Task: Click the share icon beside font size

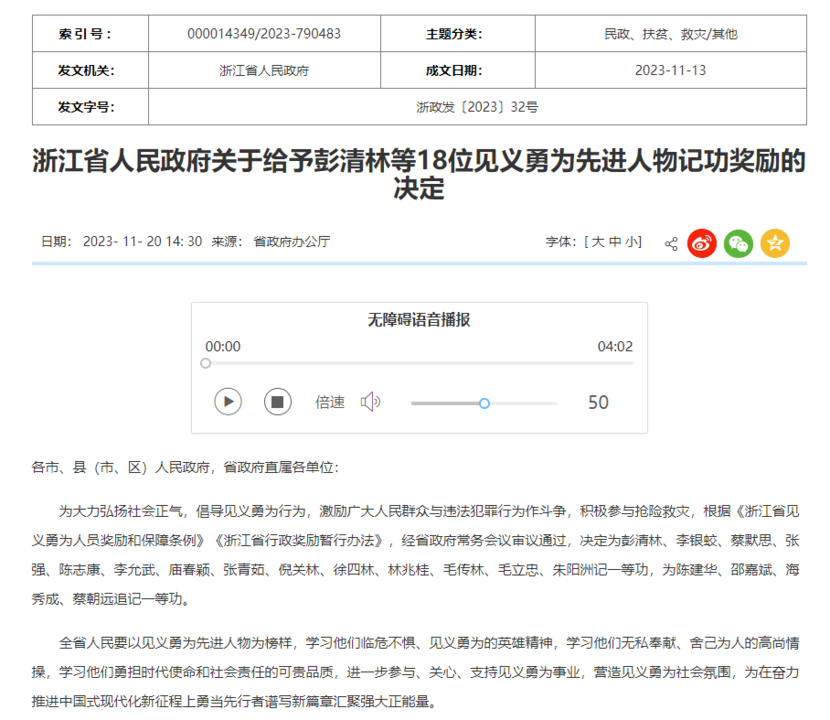Action: coord(671,243)
